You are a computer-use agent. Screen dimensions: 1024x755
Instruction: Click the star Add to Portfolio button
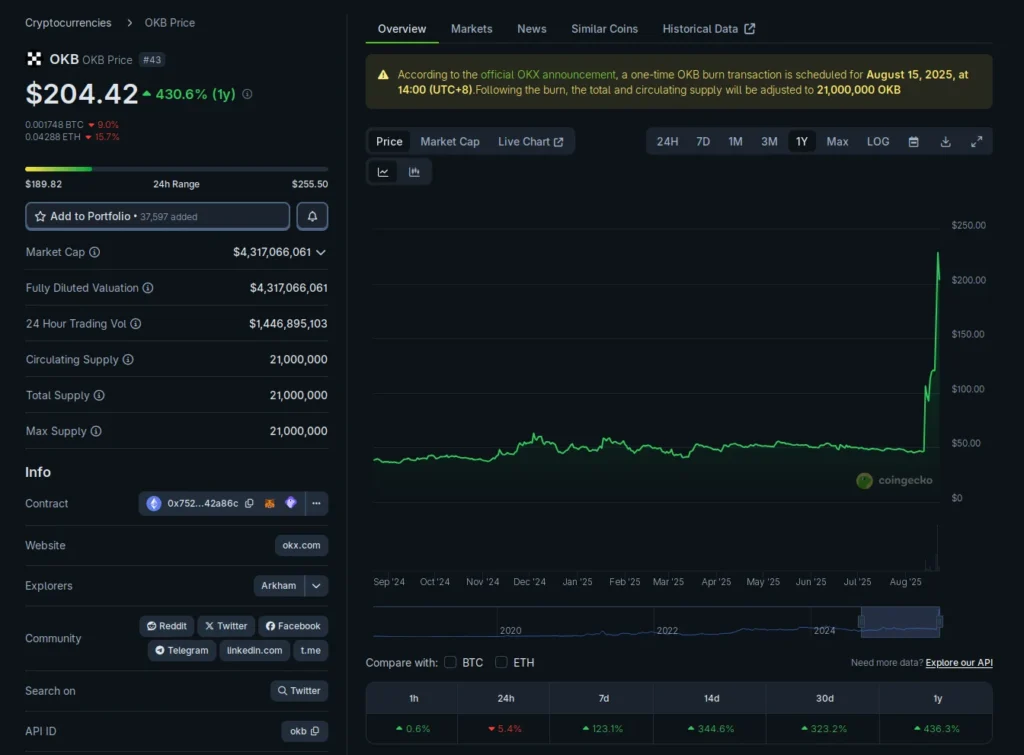(x=157, y=216)
